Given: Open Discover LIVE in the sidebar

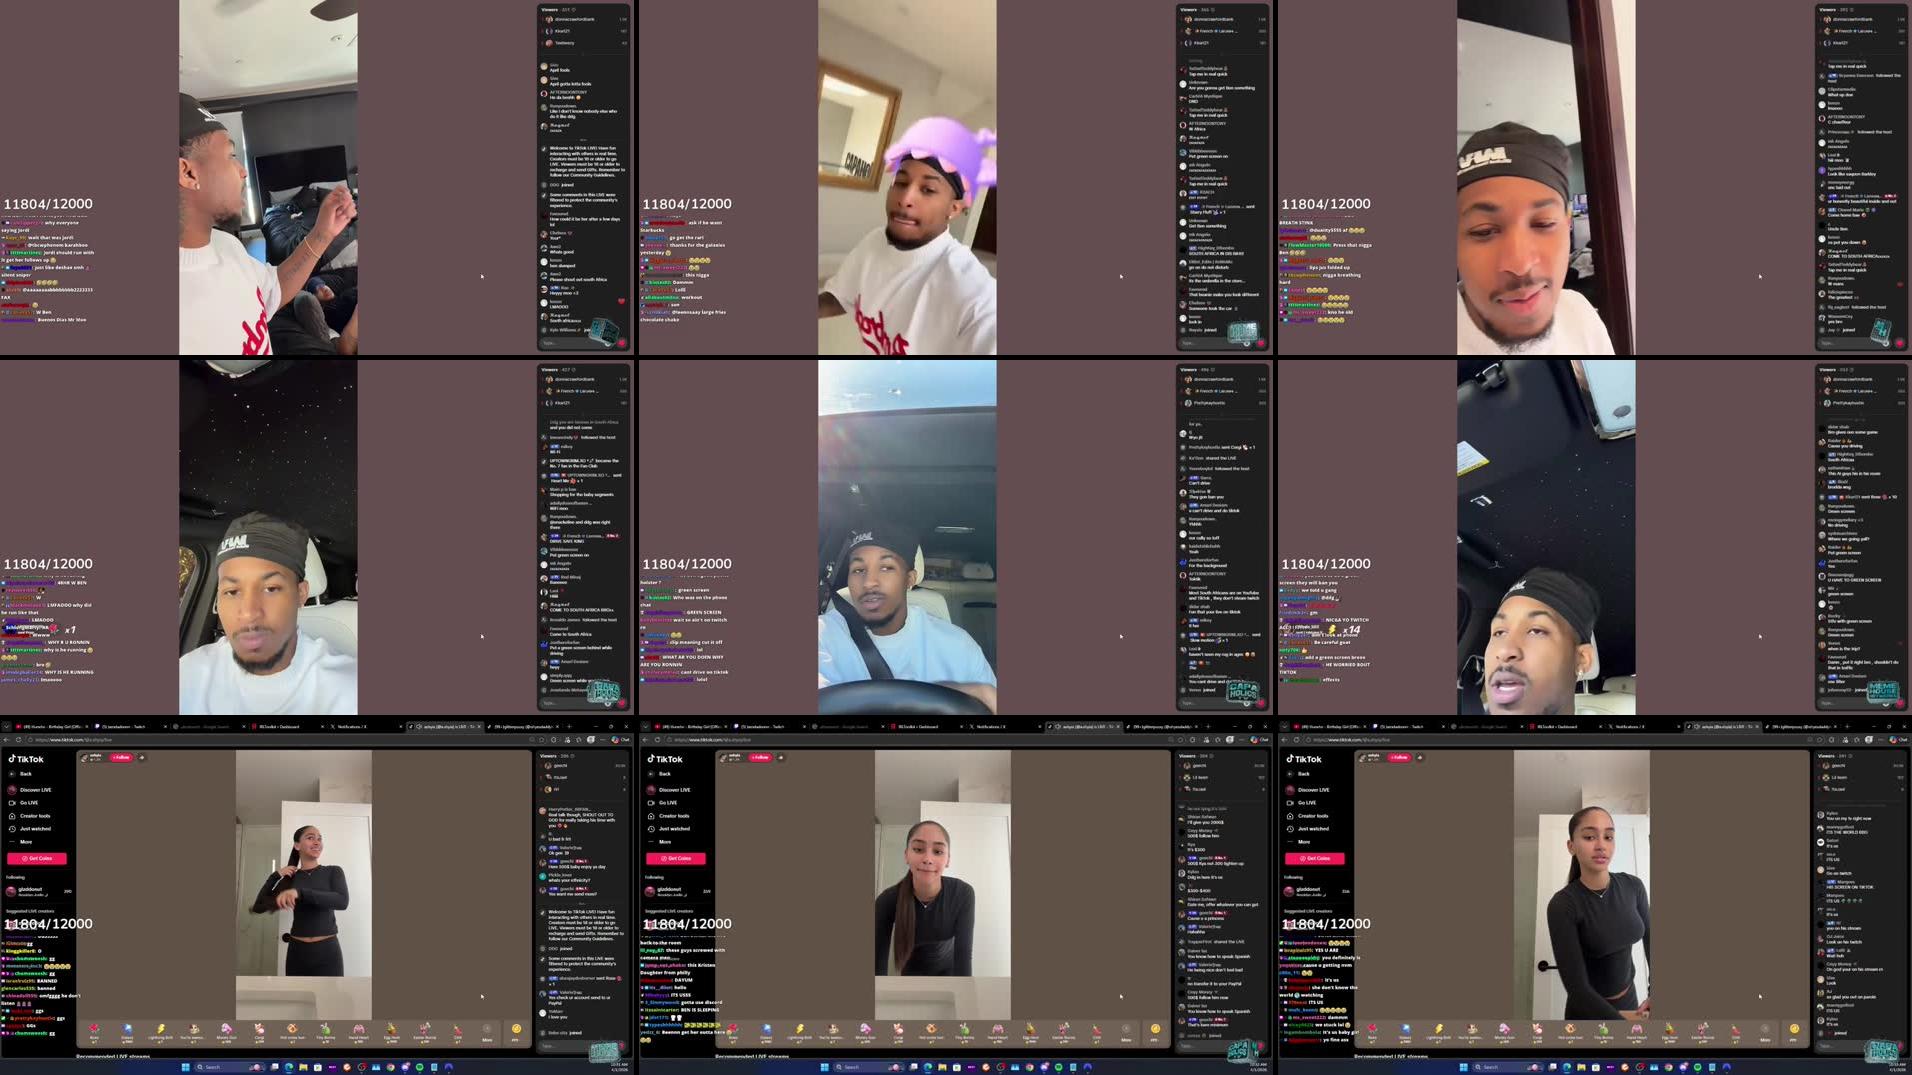Looking at the screenshot, I should click(38, 789).
